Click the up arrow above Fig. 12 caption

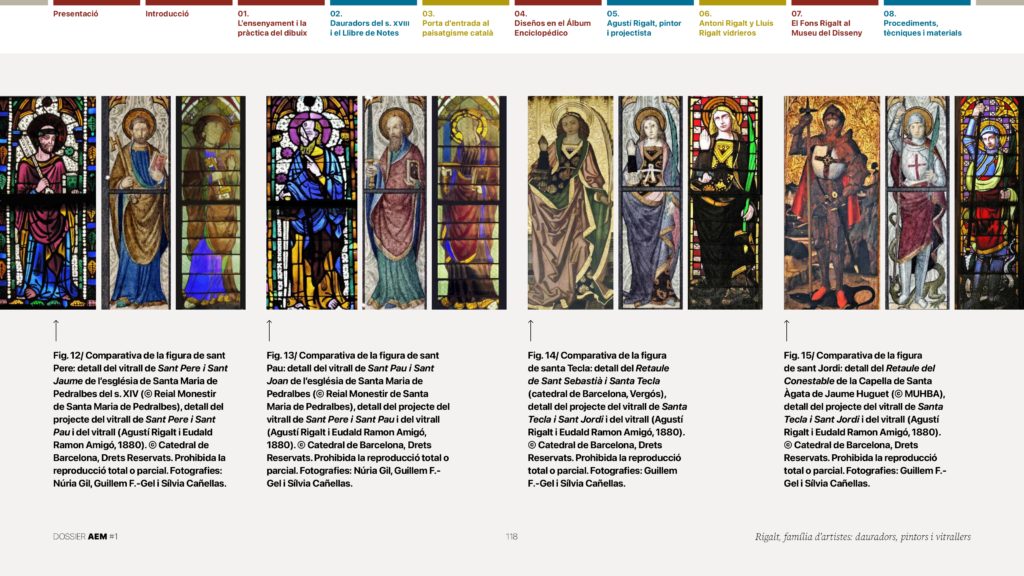[56, 330]
